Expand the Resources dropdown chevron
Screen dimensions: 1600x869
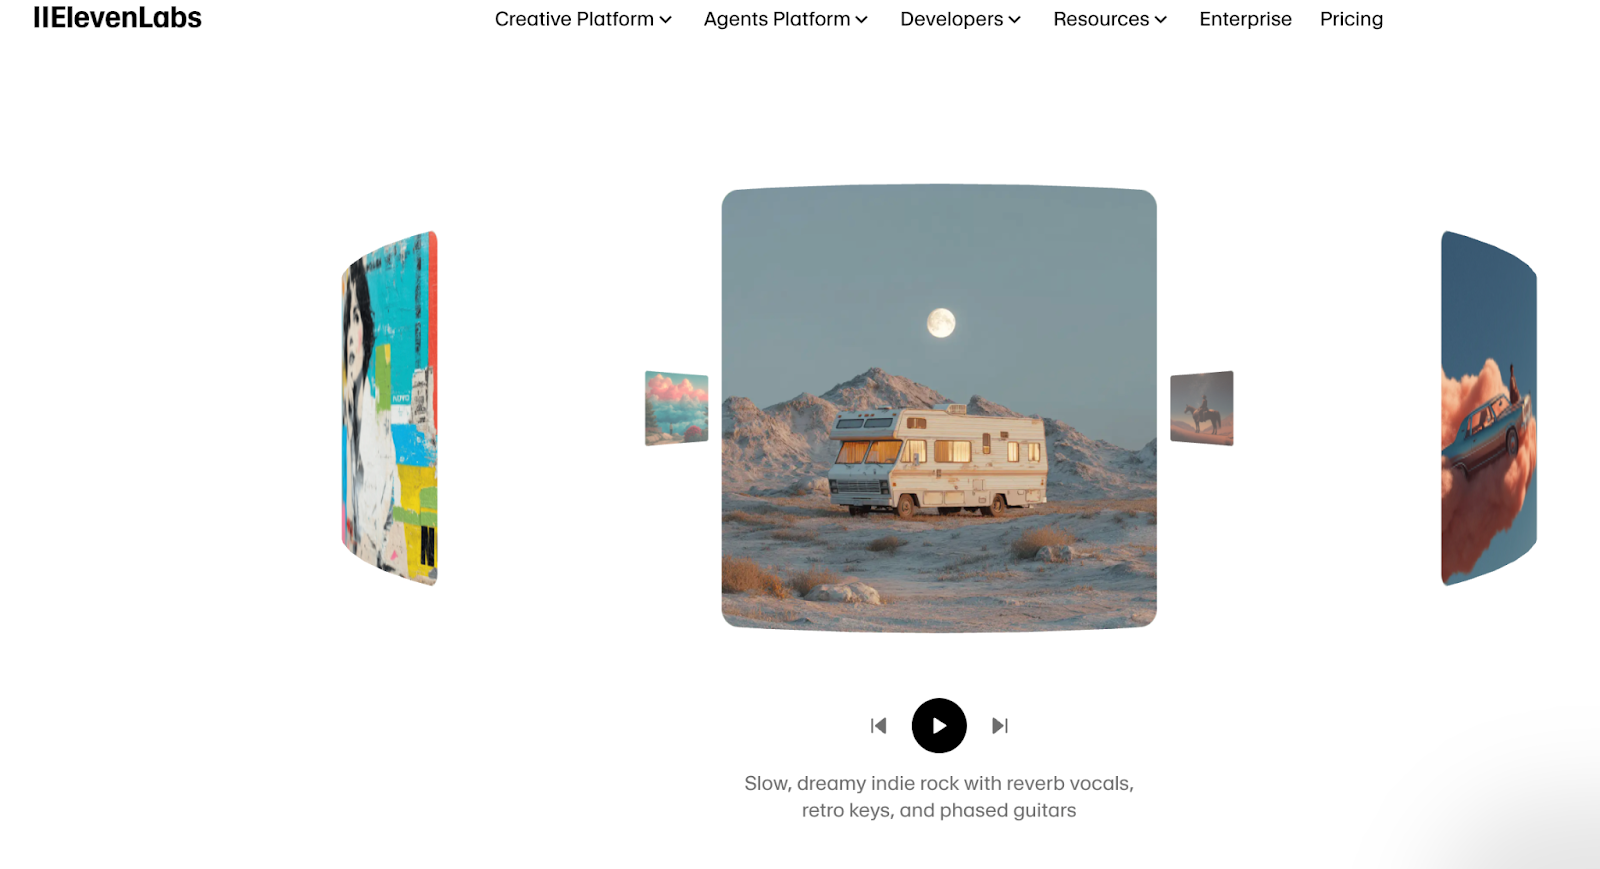(1161, 20)
